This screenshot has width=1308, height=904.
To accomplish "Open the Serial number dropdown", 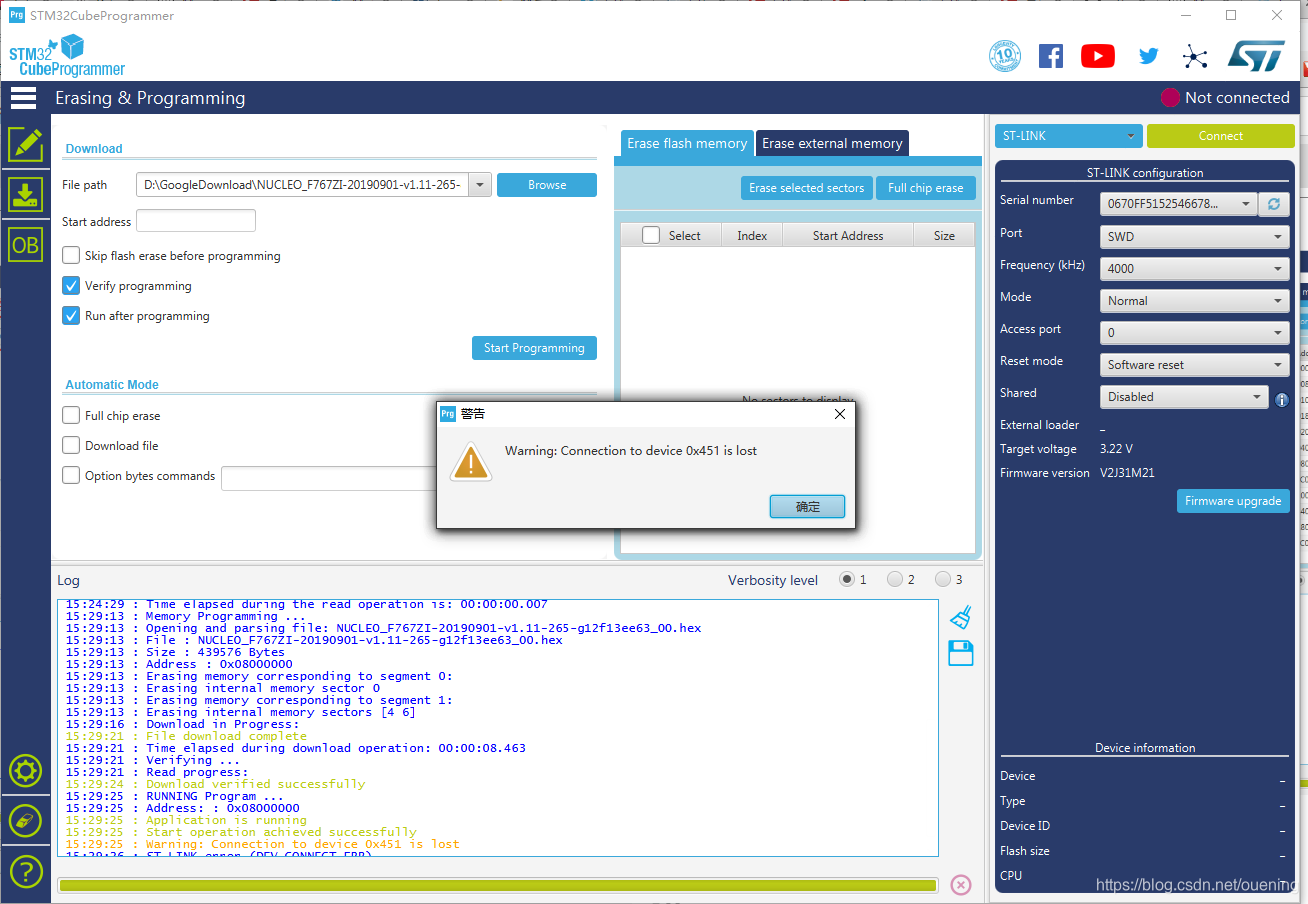I will click(1178, 204).
